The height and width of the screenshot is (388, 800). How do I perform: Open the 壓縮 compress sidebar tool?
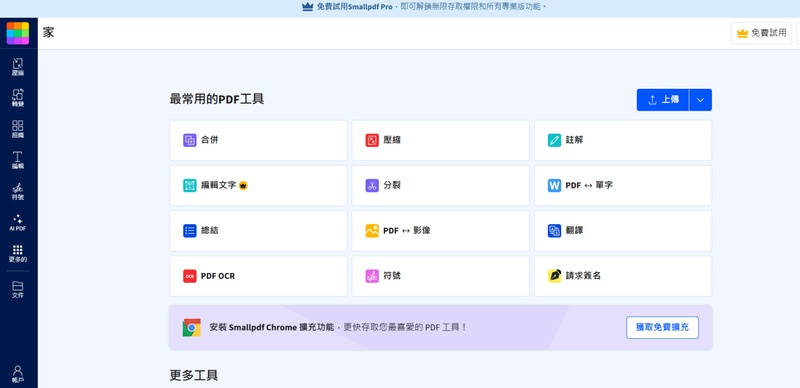tap(18, 67)
